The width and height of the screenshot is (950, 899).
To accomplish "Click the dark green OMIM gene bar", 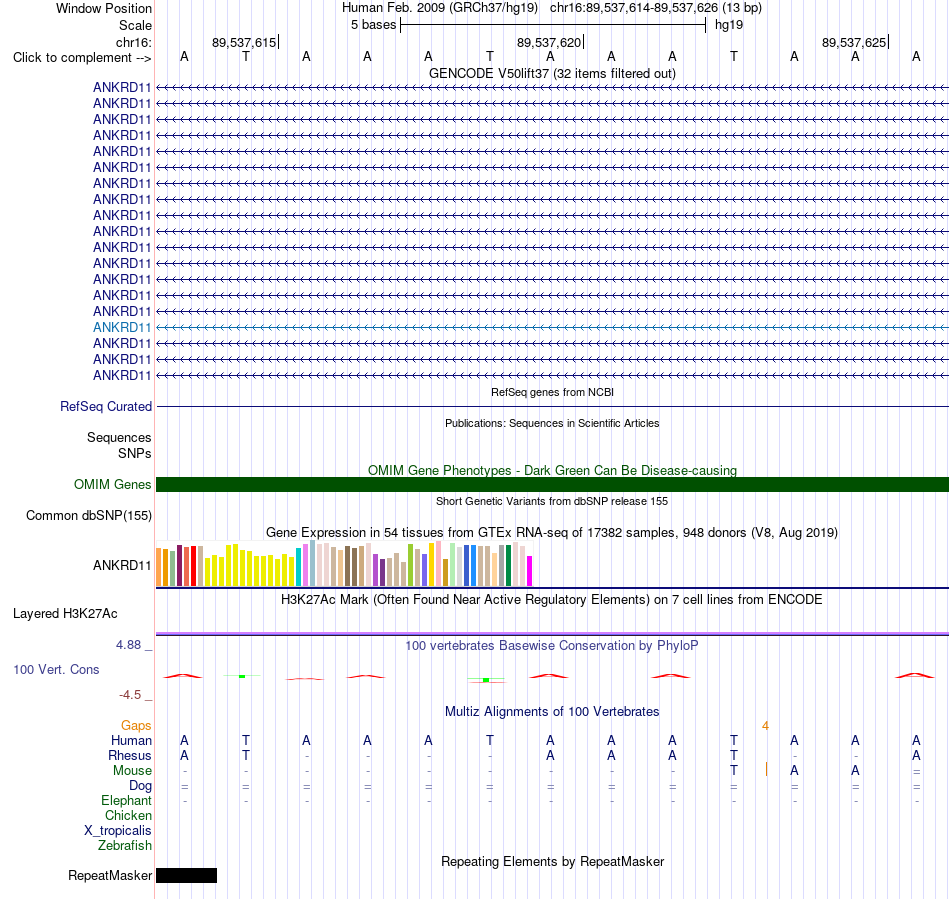I will tap(552, 485).
